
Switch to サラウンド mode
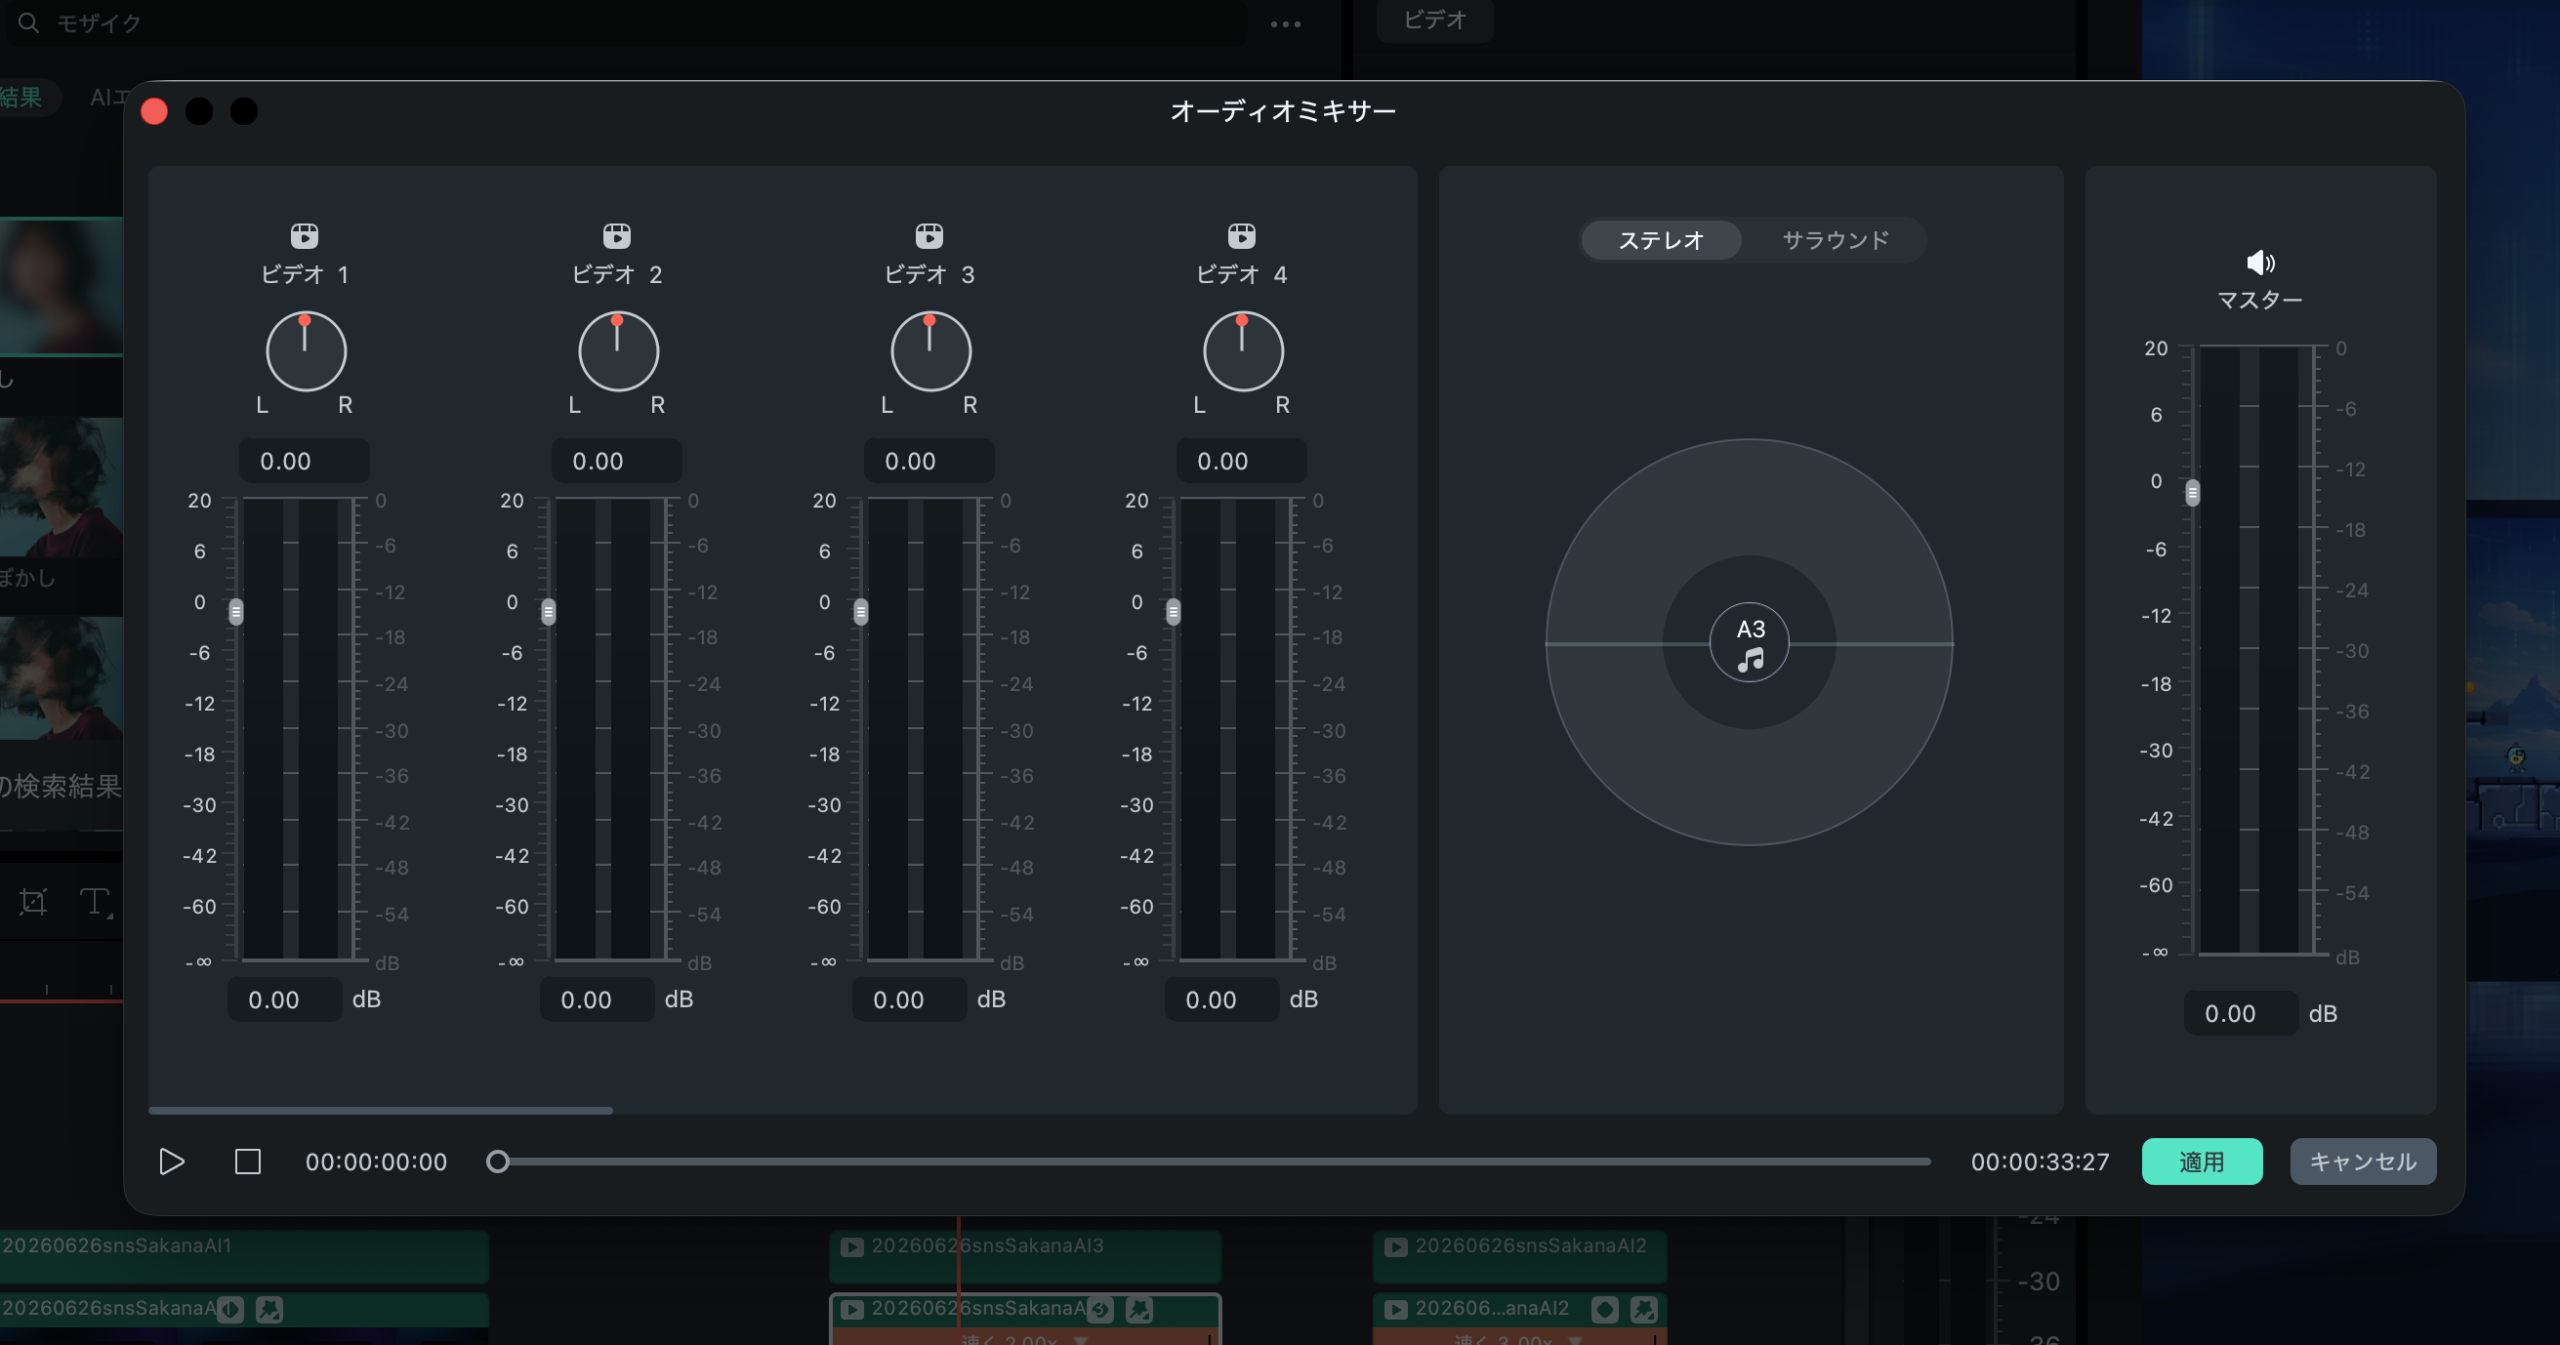(x=1836, y=240)
